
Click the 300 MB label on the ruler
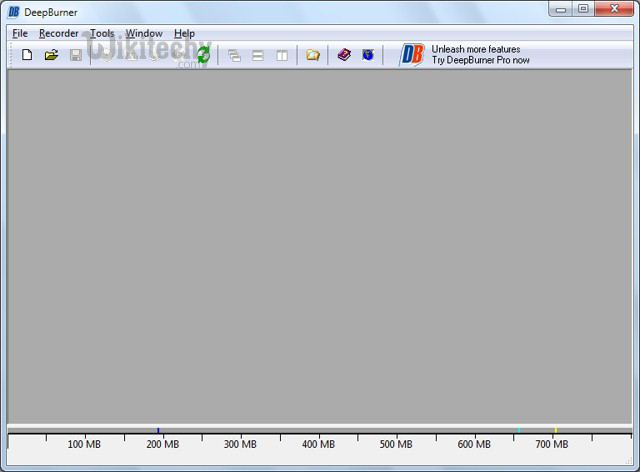point(240,444)
